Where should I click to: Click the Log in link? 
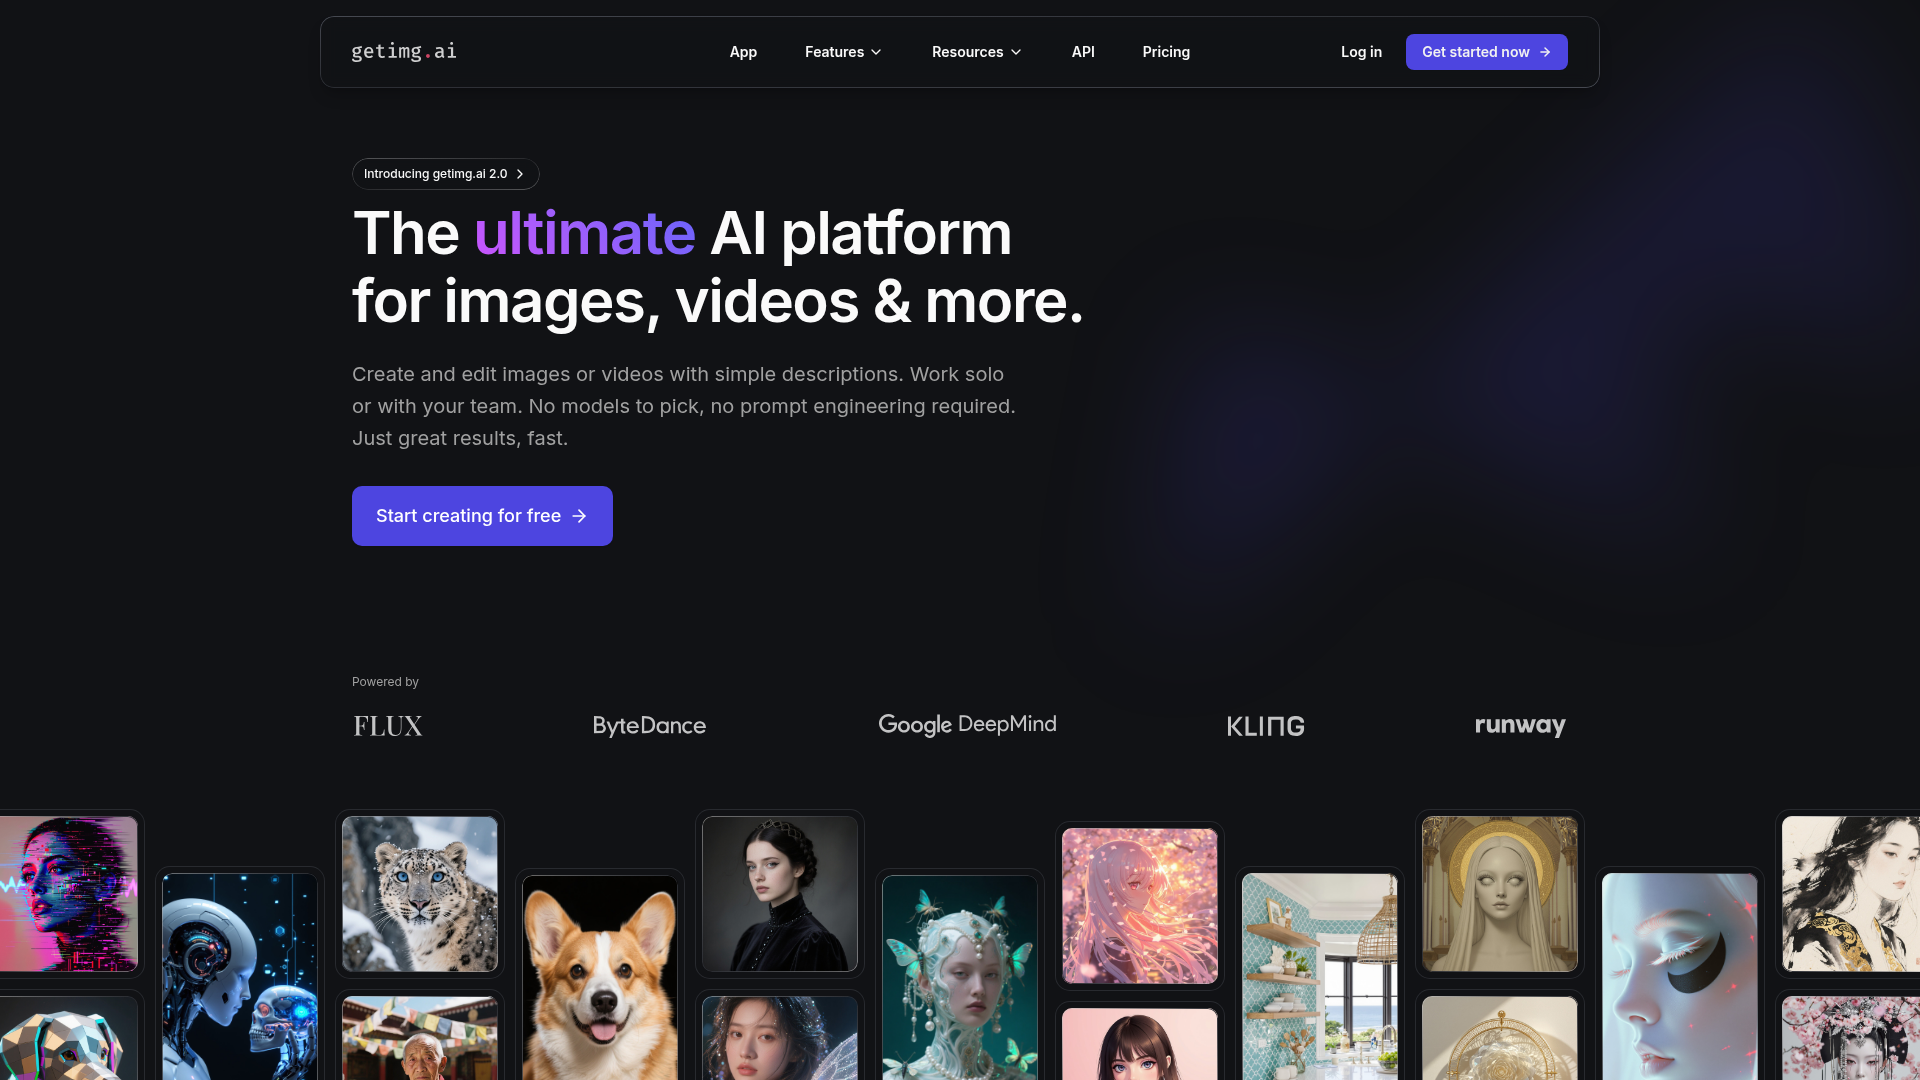(x=1361, y=52)
